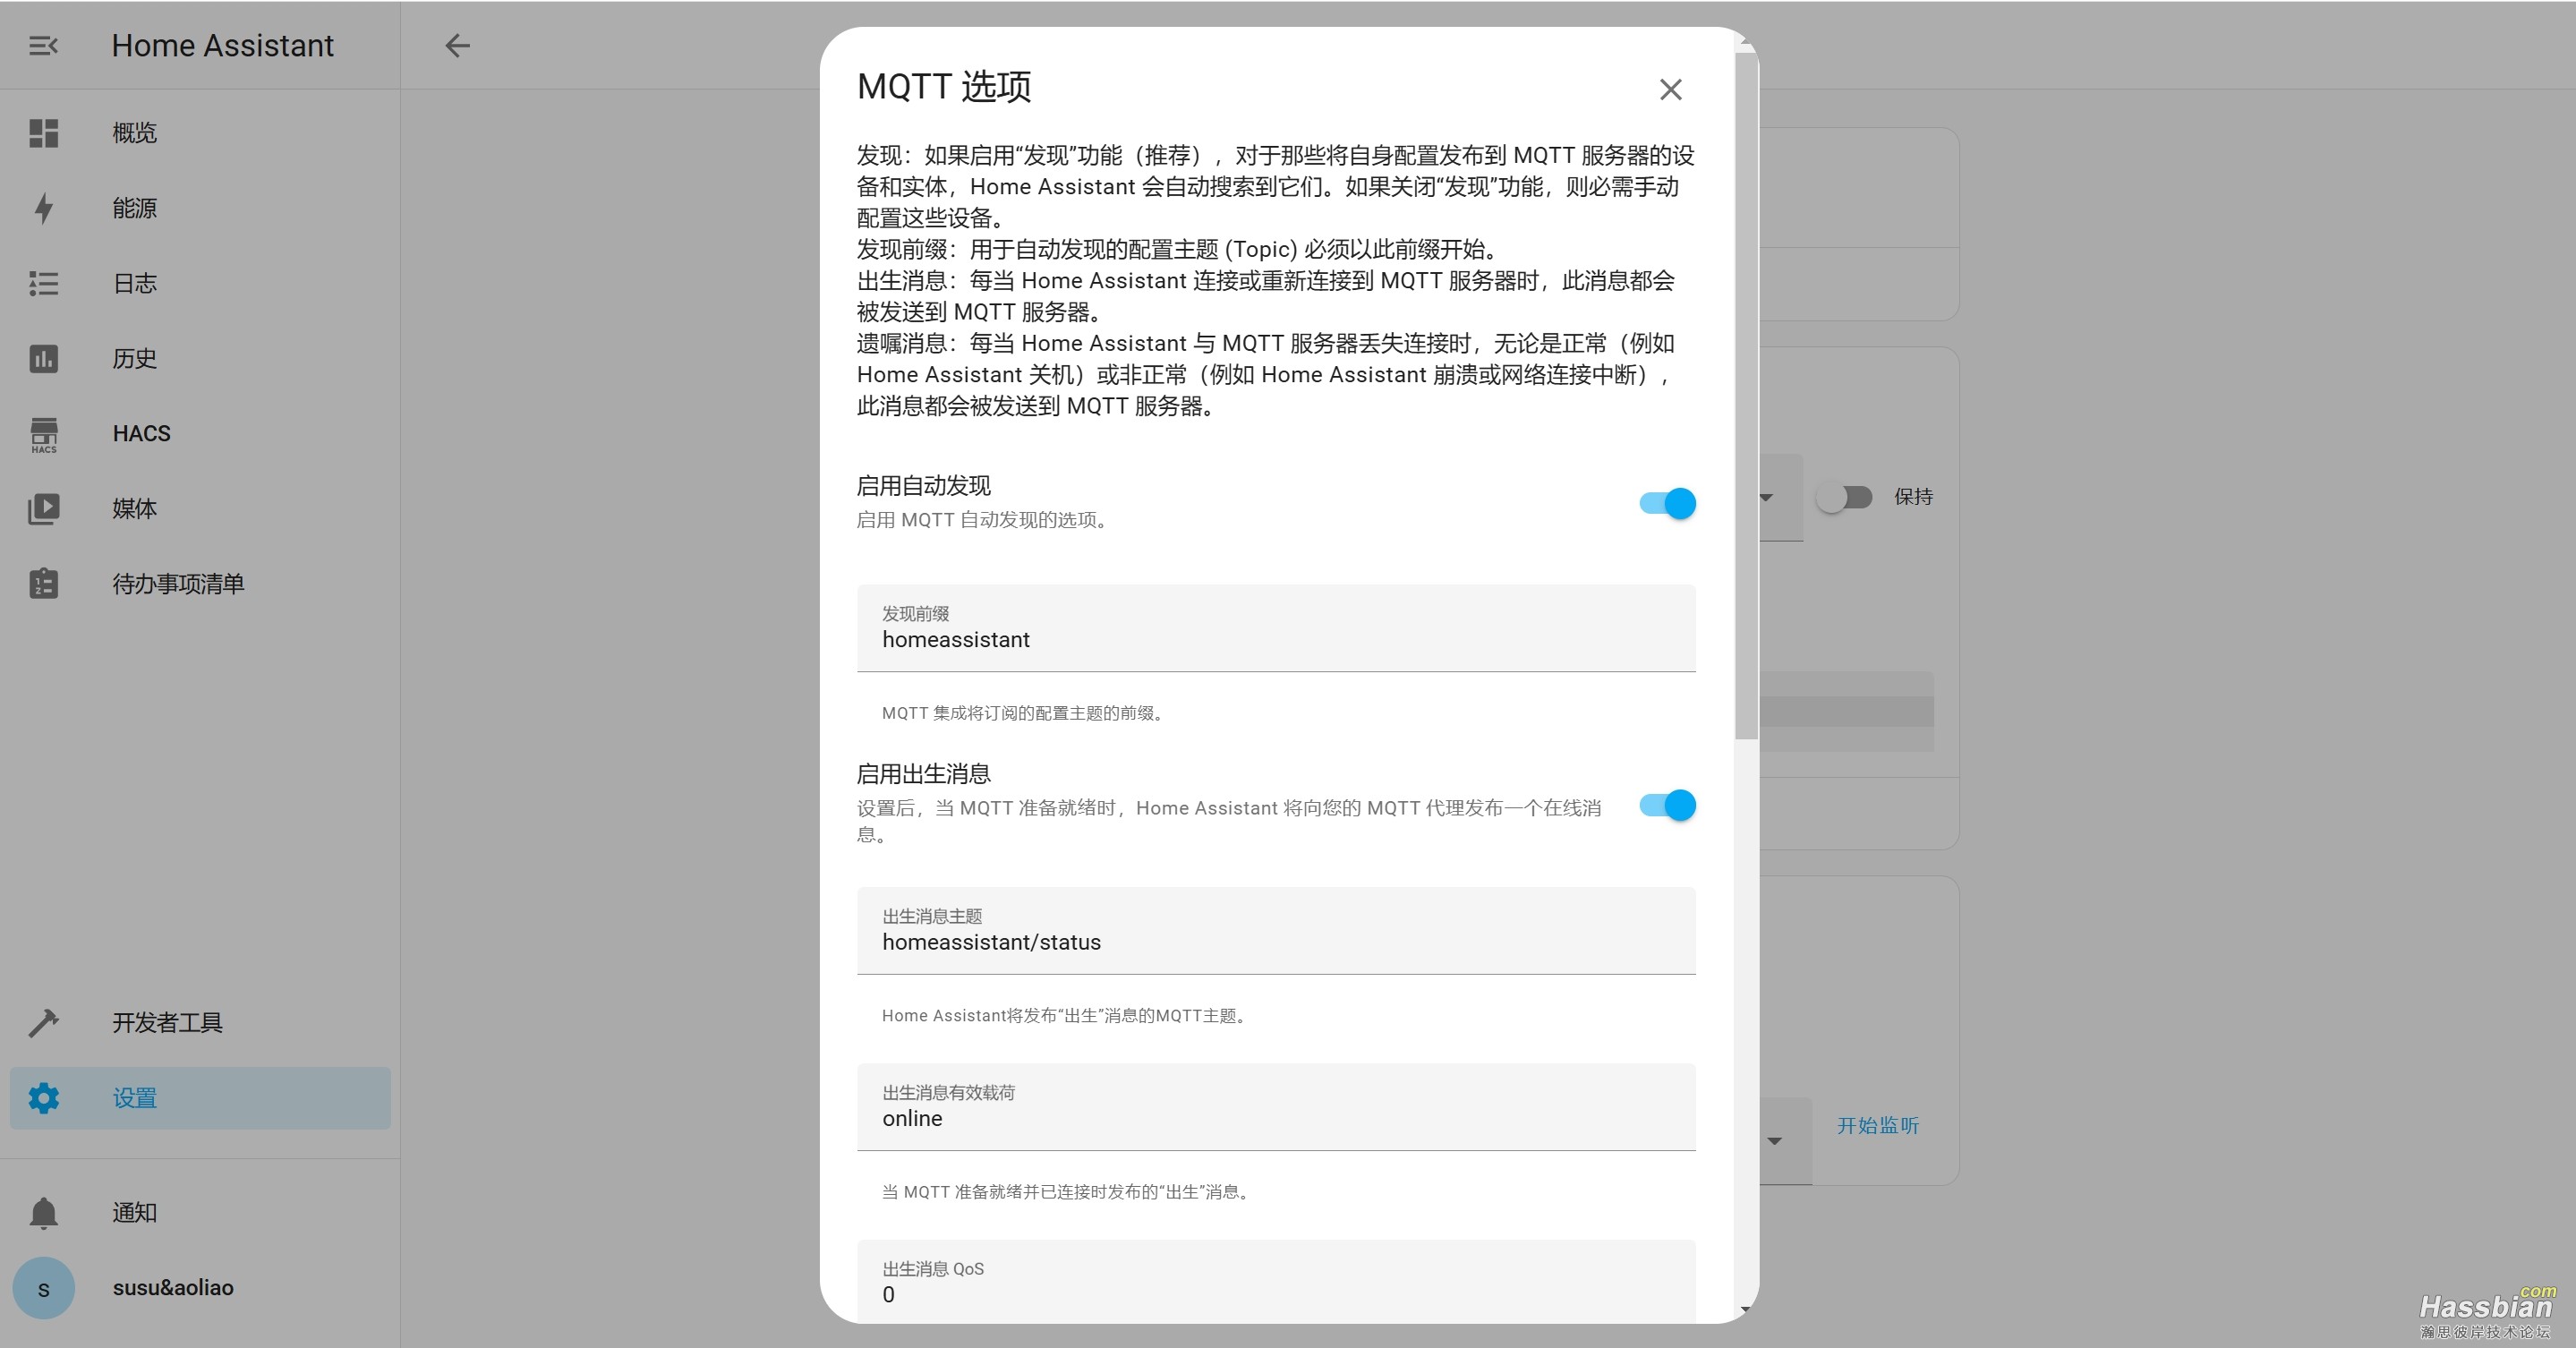Close the MQTT 选项 dialog
The width and height of the screenshot is (2576, 1348).
tap(1671, 90)
